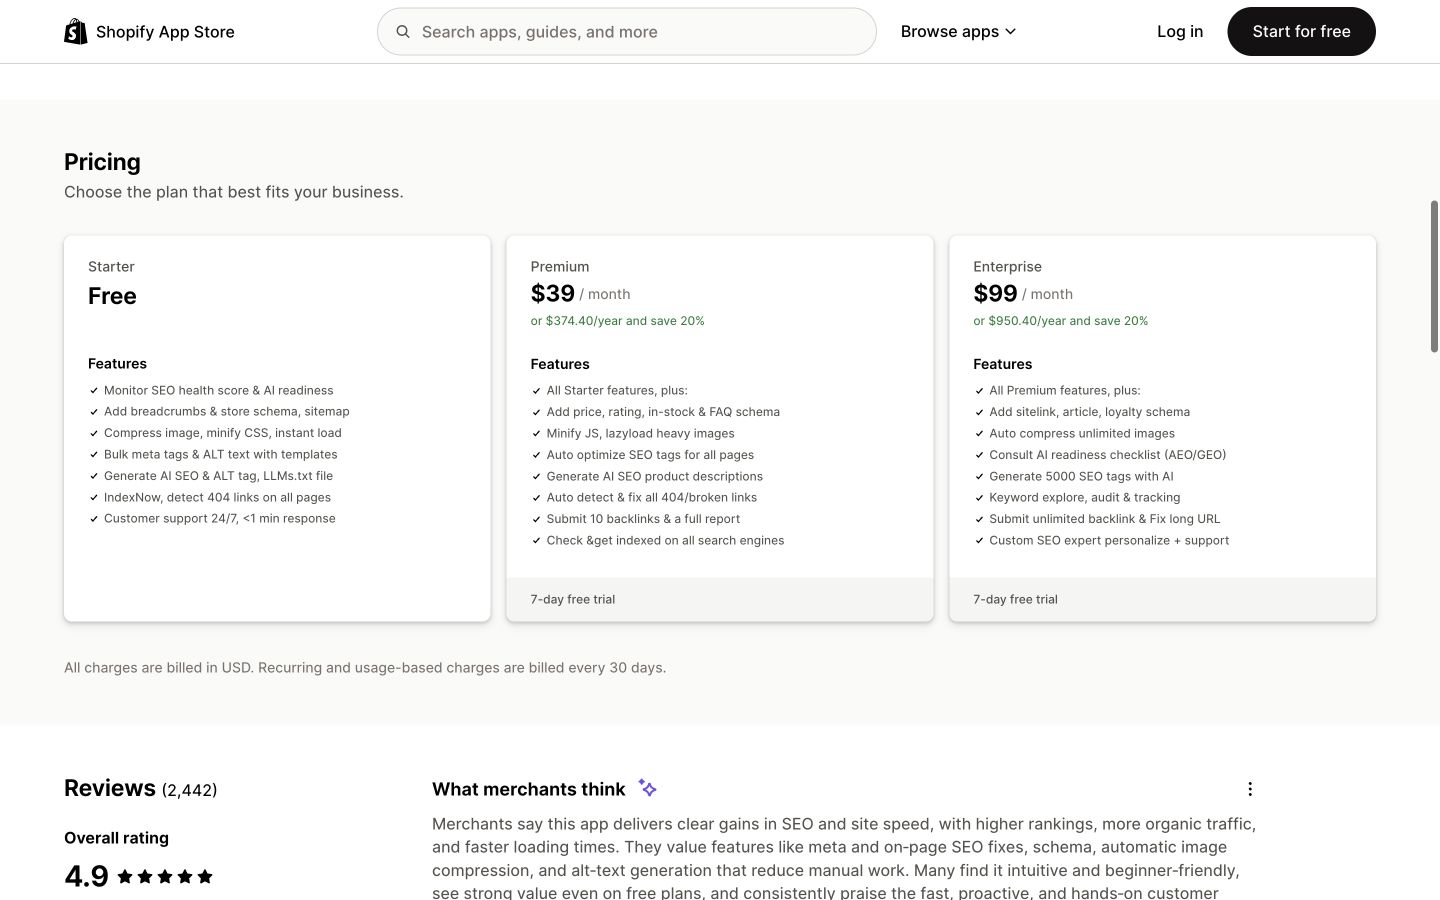Click the Pricing section heading
1440x900 pixels.
coord(102,162)
